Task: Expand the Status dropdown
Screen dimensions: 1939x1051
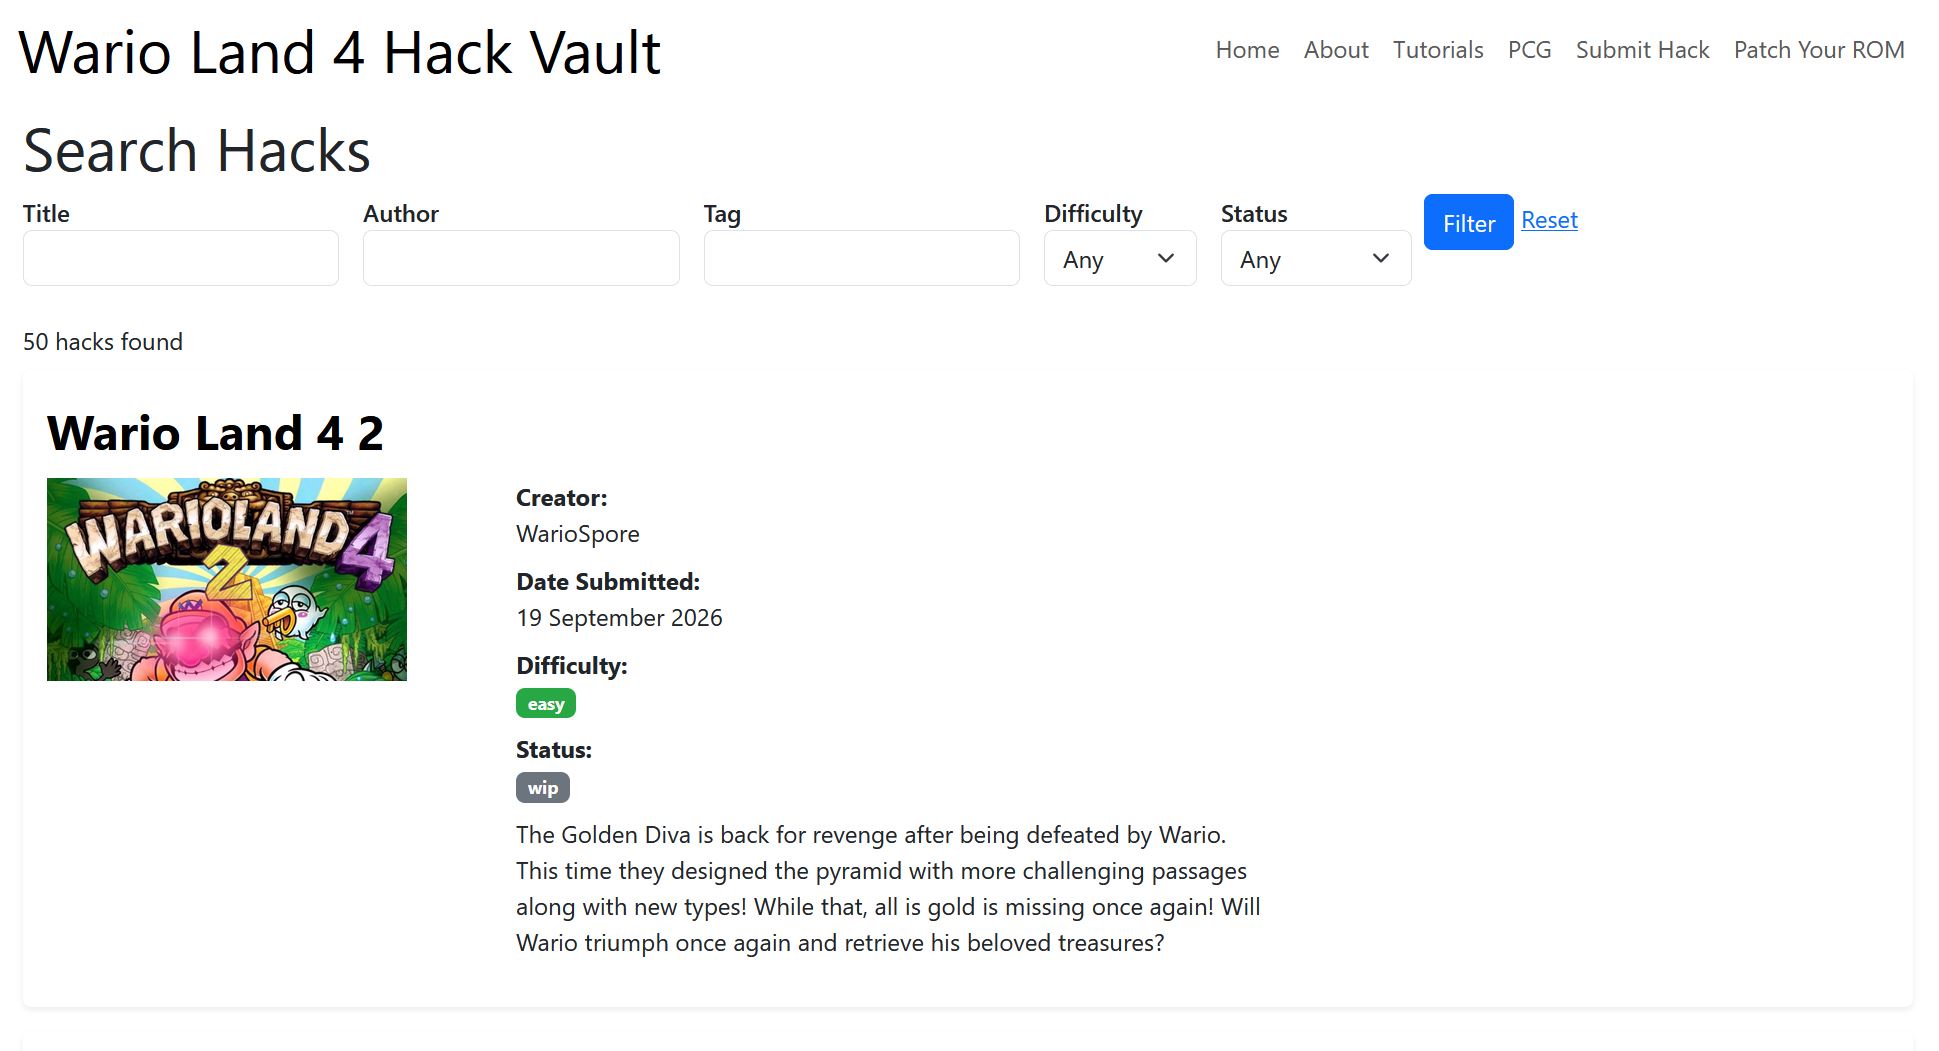Action: [x=1316, y=258]
